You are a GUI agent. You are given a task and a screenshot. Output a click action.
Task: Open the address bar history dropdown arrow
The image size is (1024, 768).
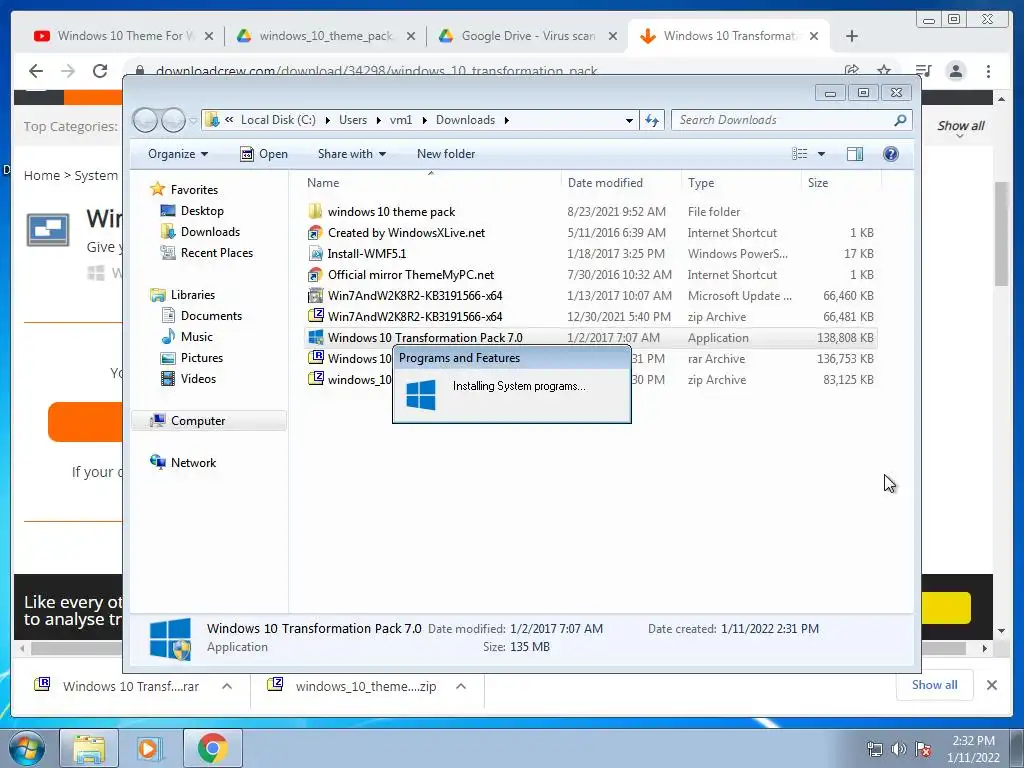tap(629, 120)
